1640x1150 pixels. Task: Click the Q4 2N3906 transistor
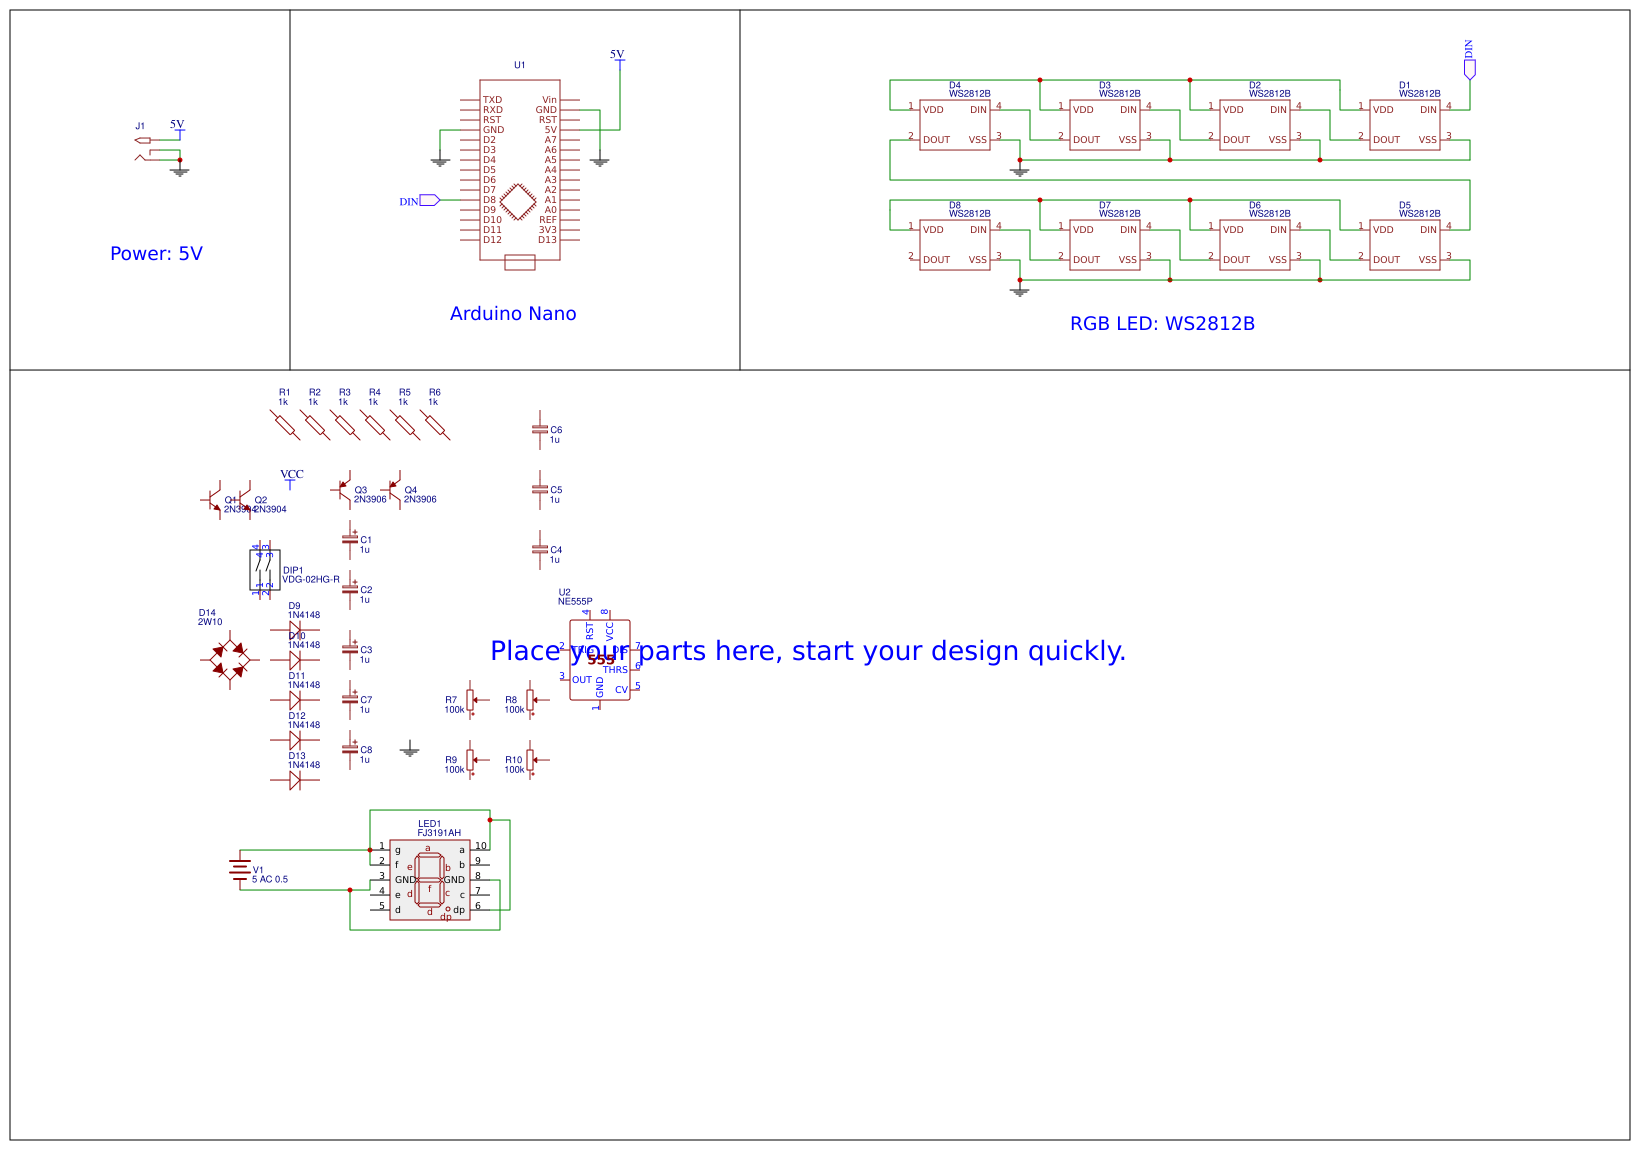coord(394,490)
